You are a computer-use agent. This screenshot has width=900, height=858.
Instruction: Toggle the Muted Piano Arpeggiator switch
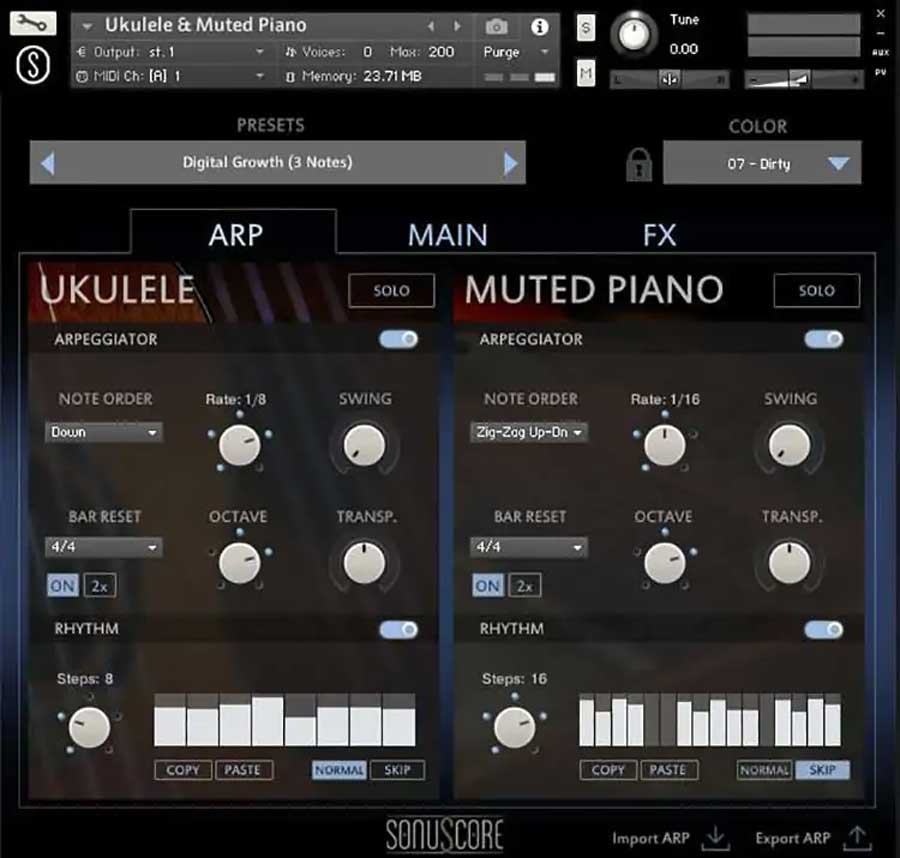pos(824,339)
